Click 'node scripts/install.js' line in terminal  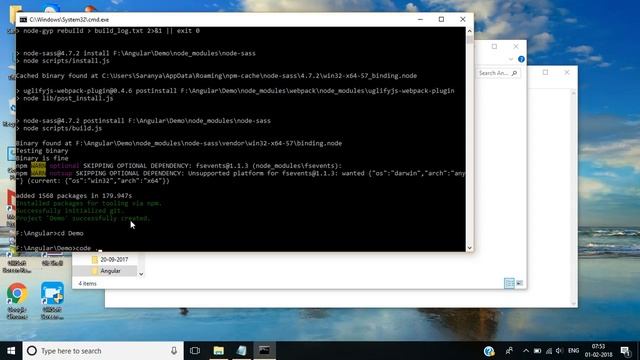click(x=63, y=61)
